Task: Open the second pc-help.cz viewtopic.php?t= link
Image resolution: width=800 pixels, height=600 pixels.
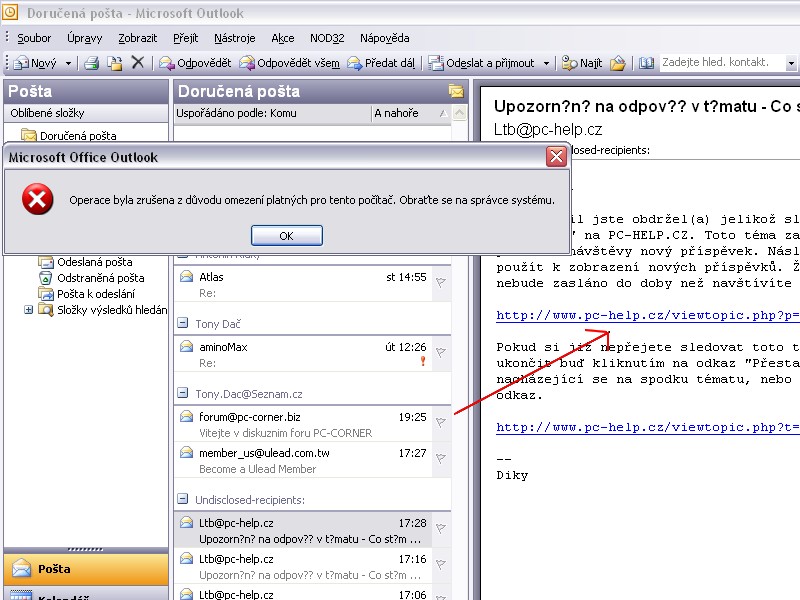Action: click(x=648, y=427)
